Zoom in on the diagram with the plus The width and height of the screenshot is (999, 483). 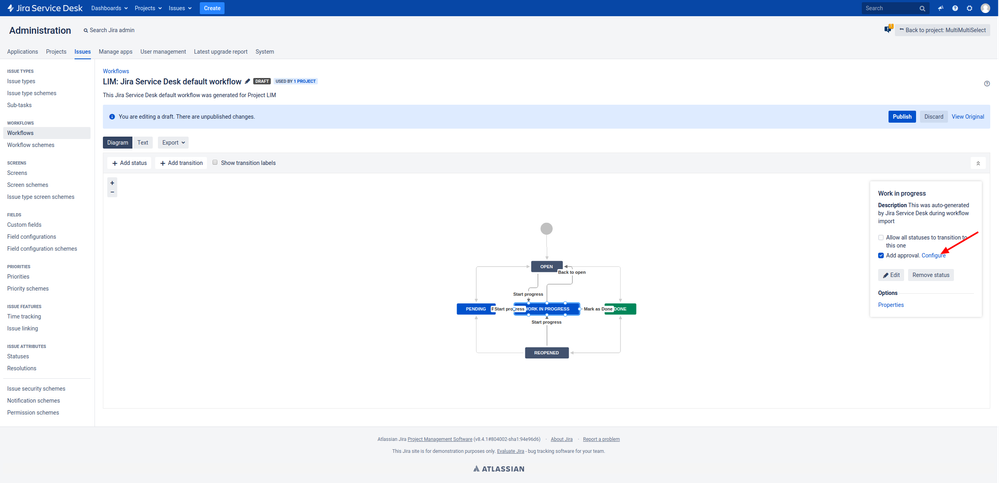click(x=112, y=183)
